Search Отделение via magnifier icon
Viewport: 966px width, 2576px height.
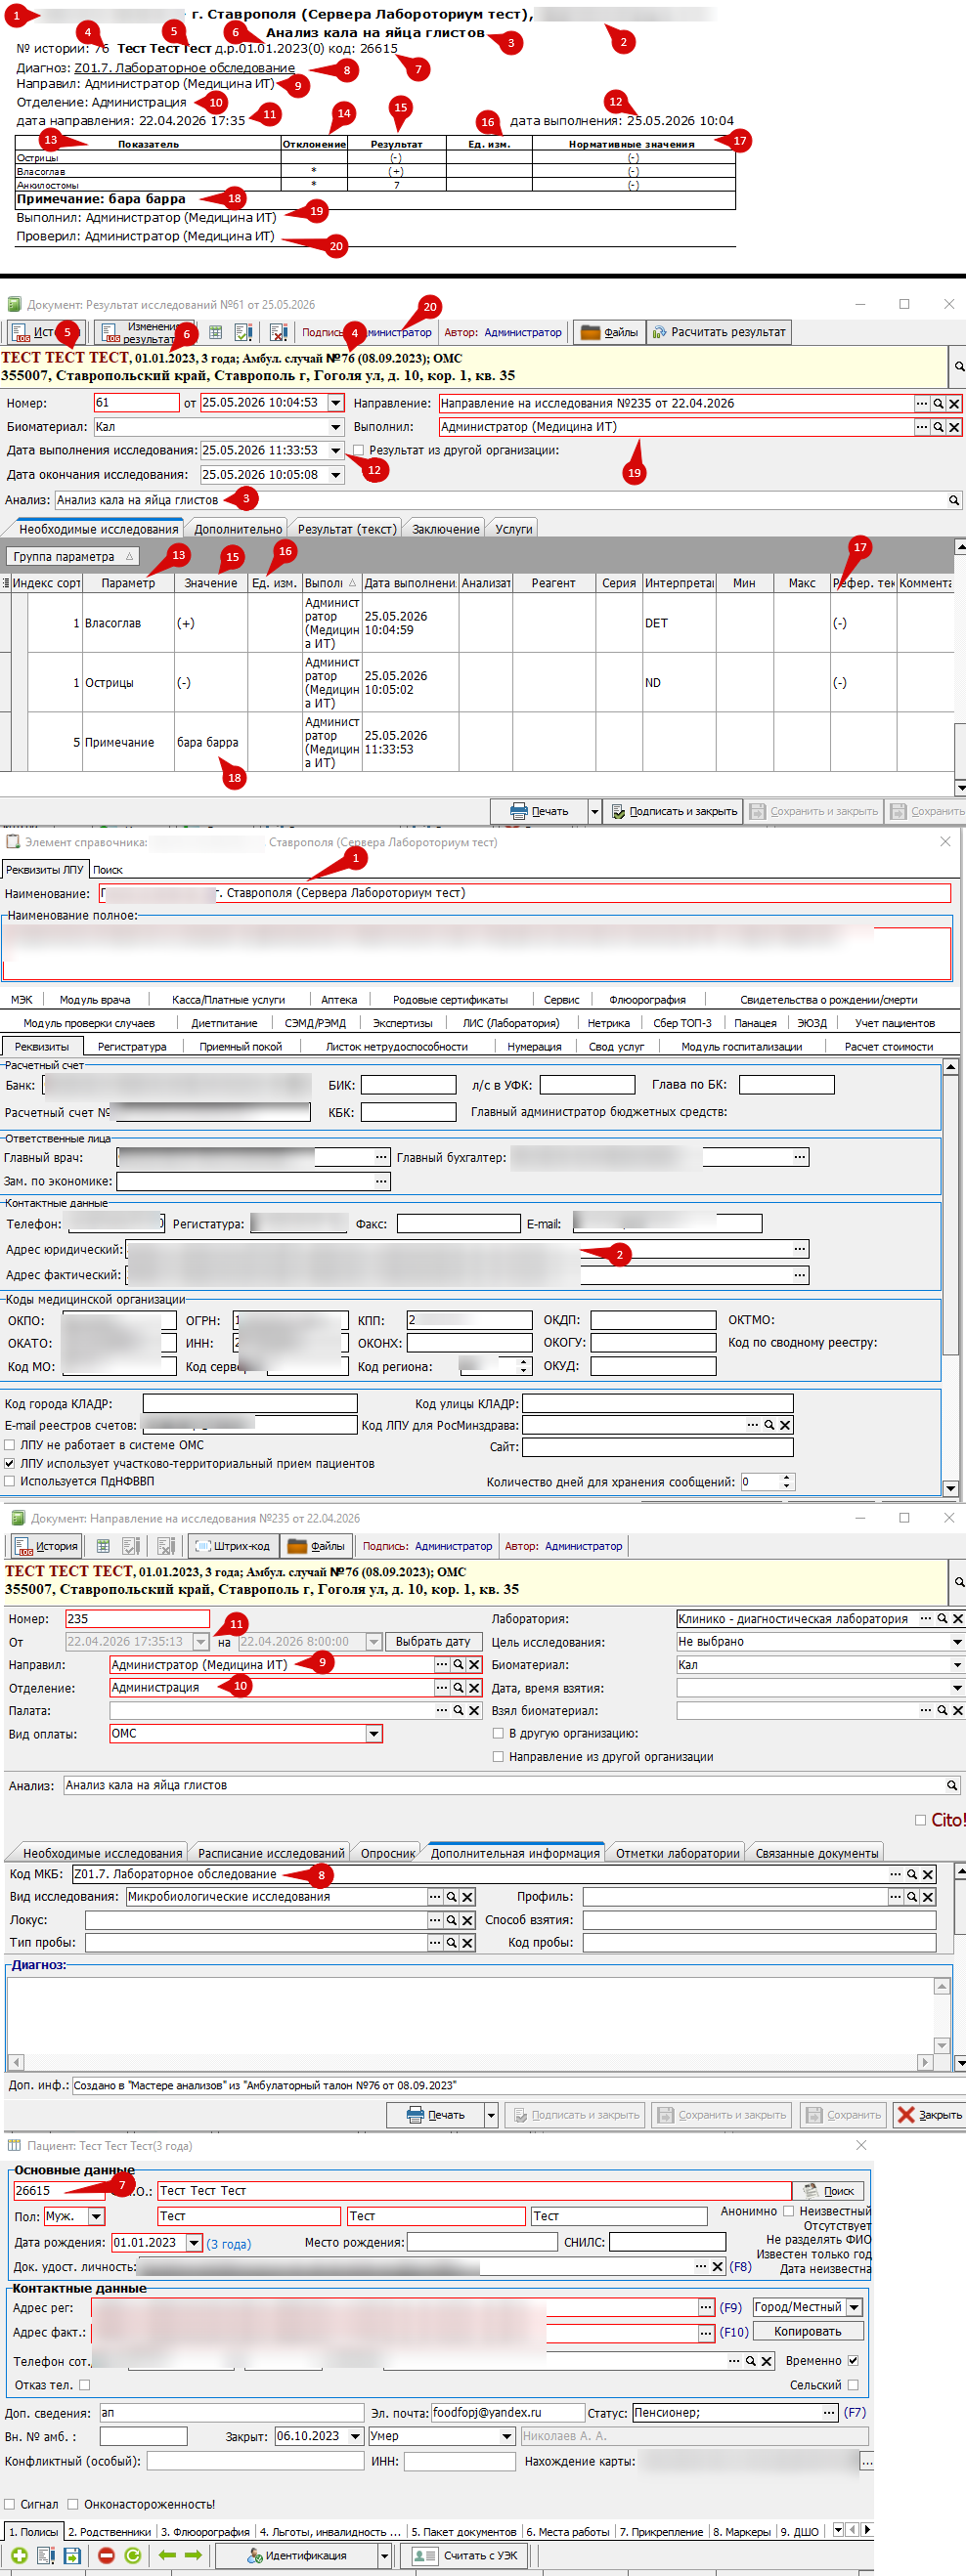pyautogui.click(x=458, y=1688)
